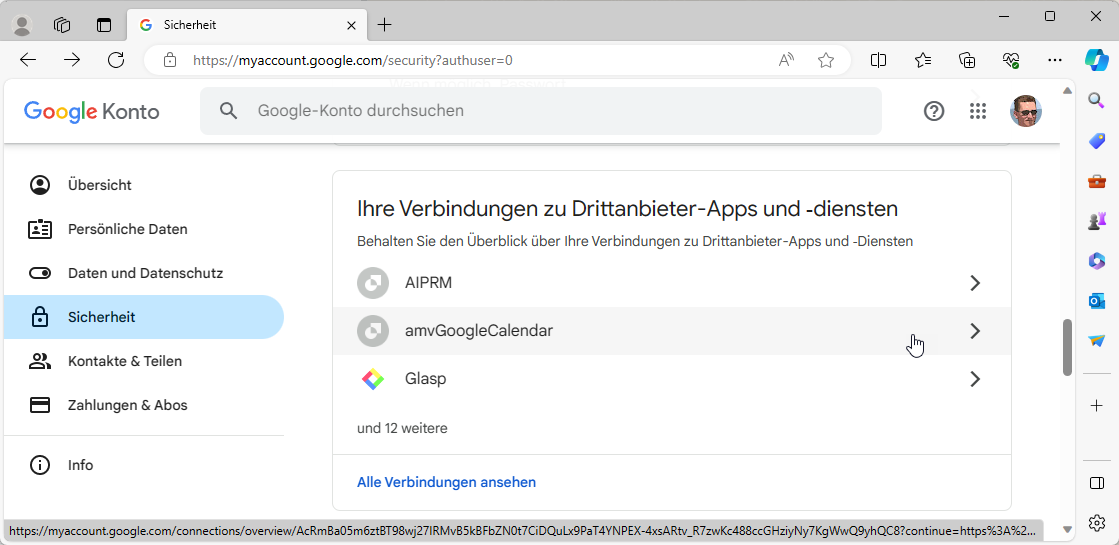Open sidebar Search icon

tap(1097, 100)
